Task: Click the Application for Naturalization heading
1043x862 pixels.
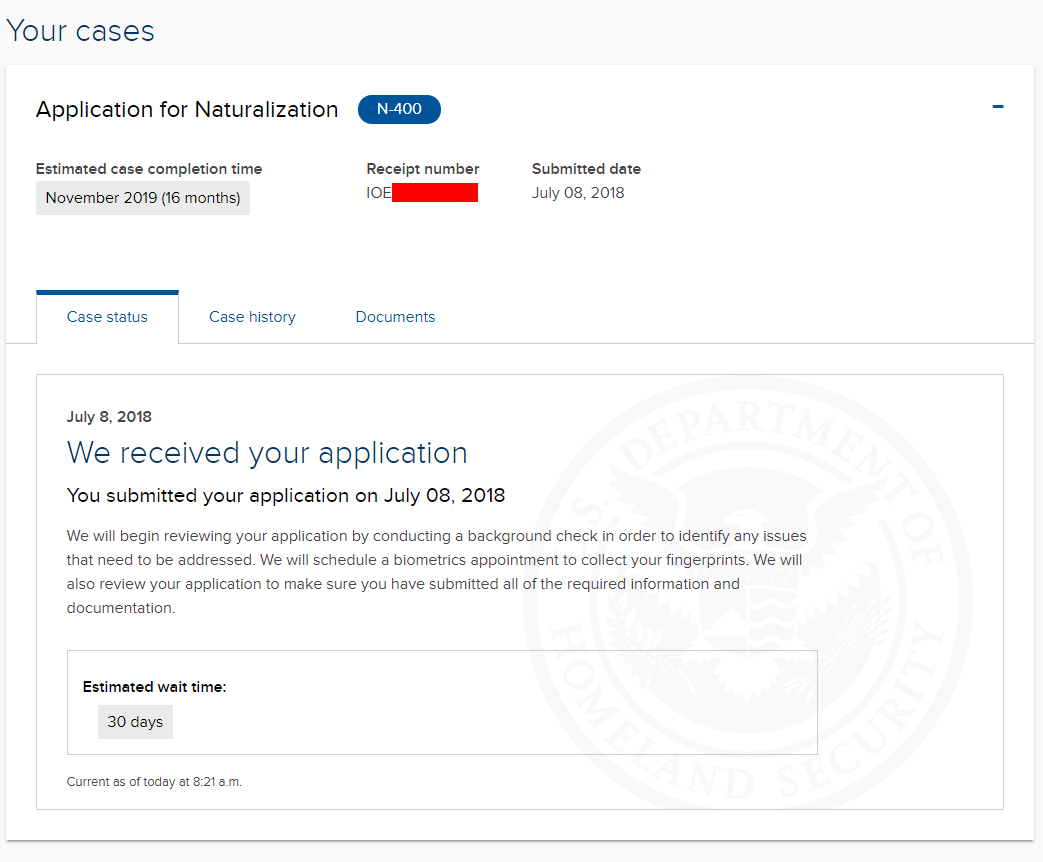Action: [x=187, y=109]
